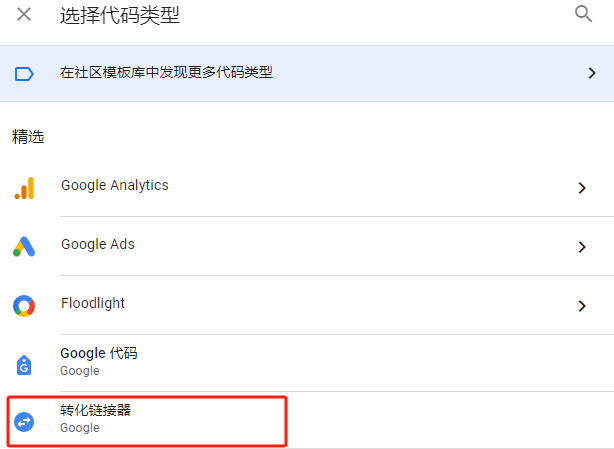
Task: Click the 精选 section heading
Action: 28,137
